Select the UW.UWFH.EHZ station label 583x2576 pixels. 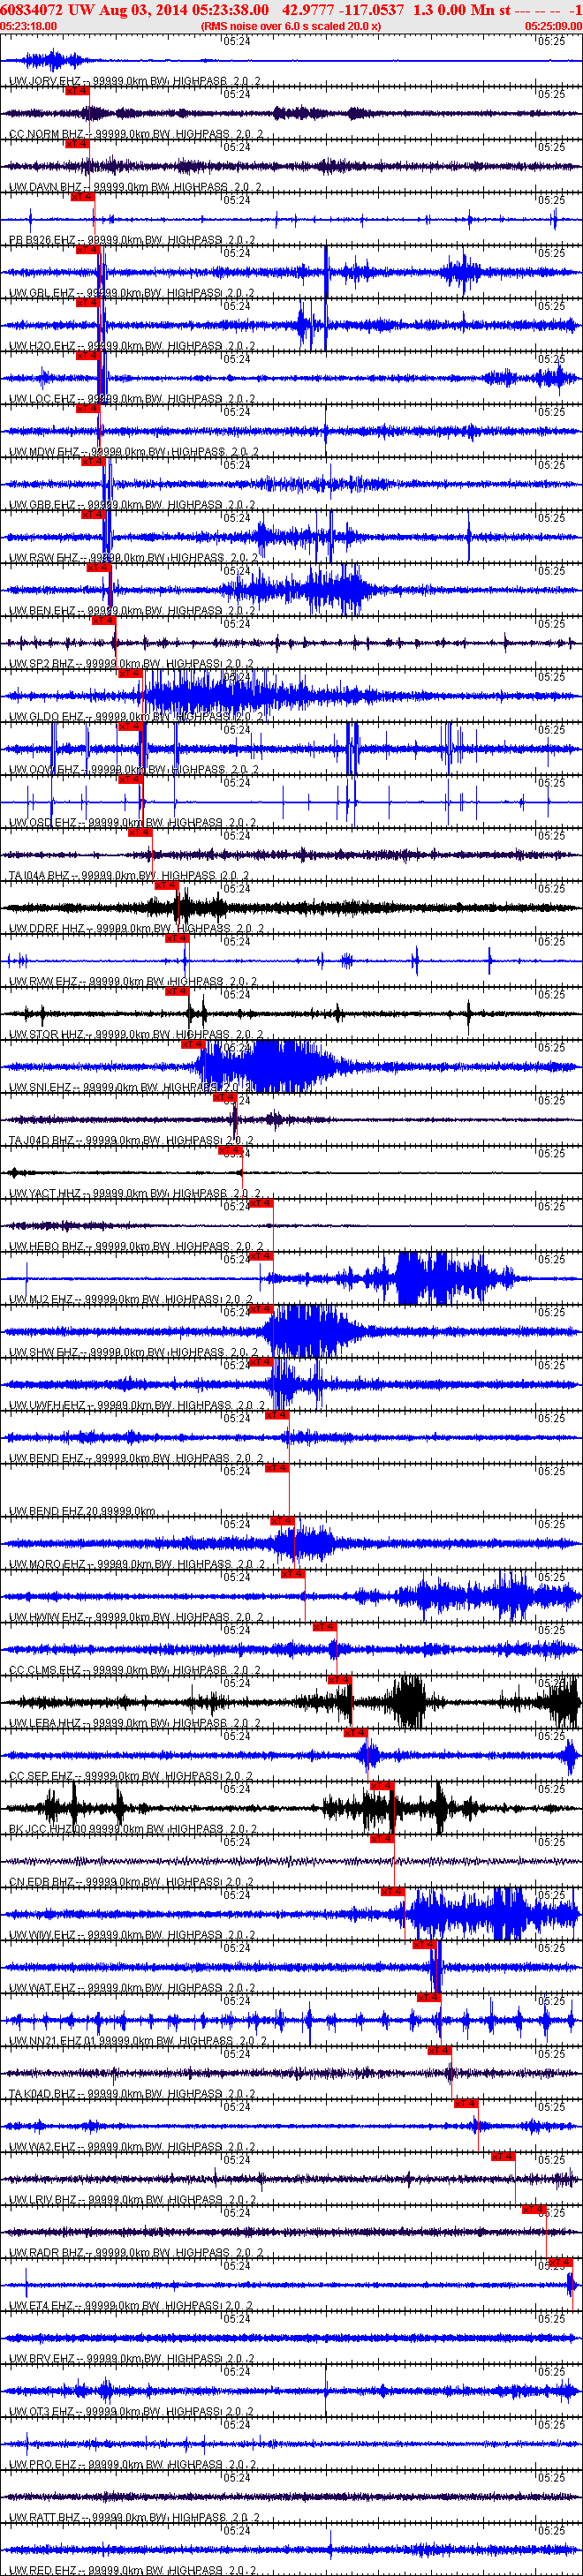coord(47,1406)
